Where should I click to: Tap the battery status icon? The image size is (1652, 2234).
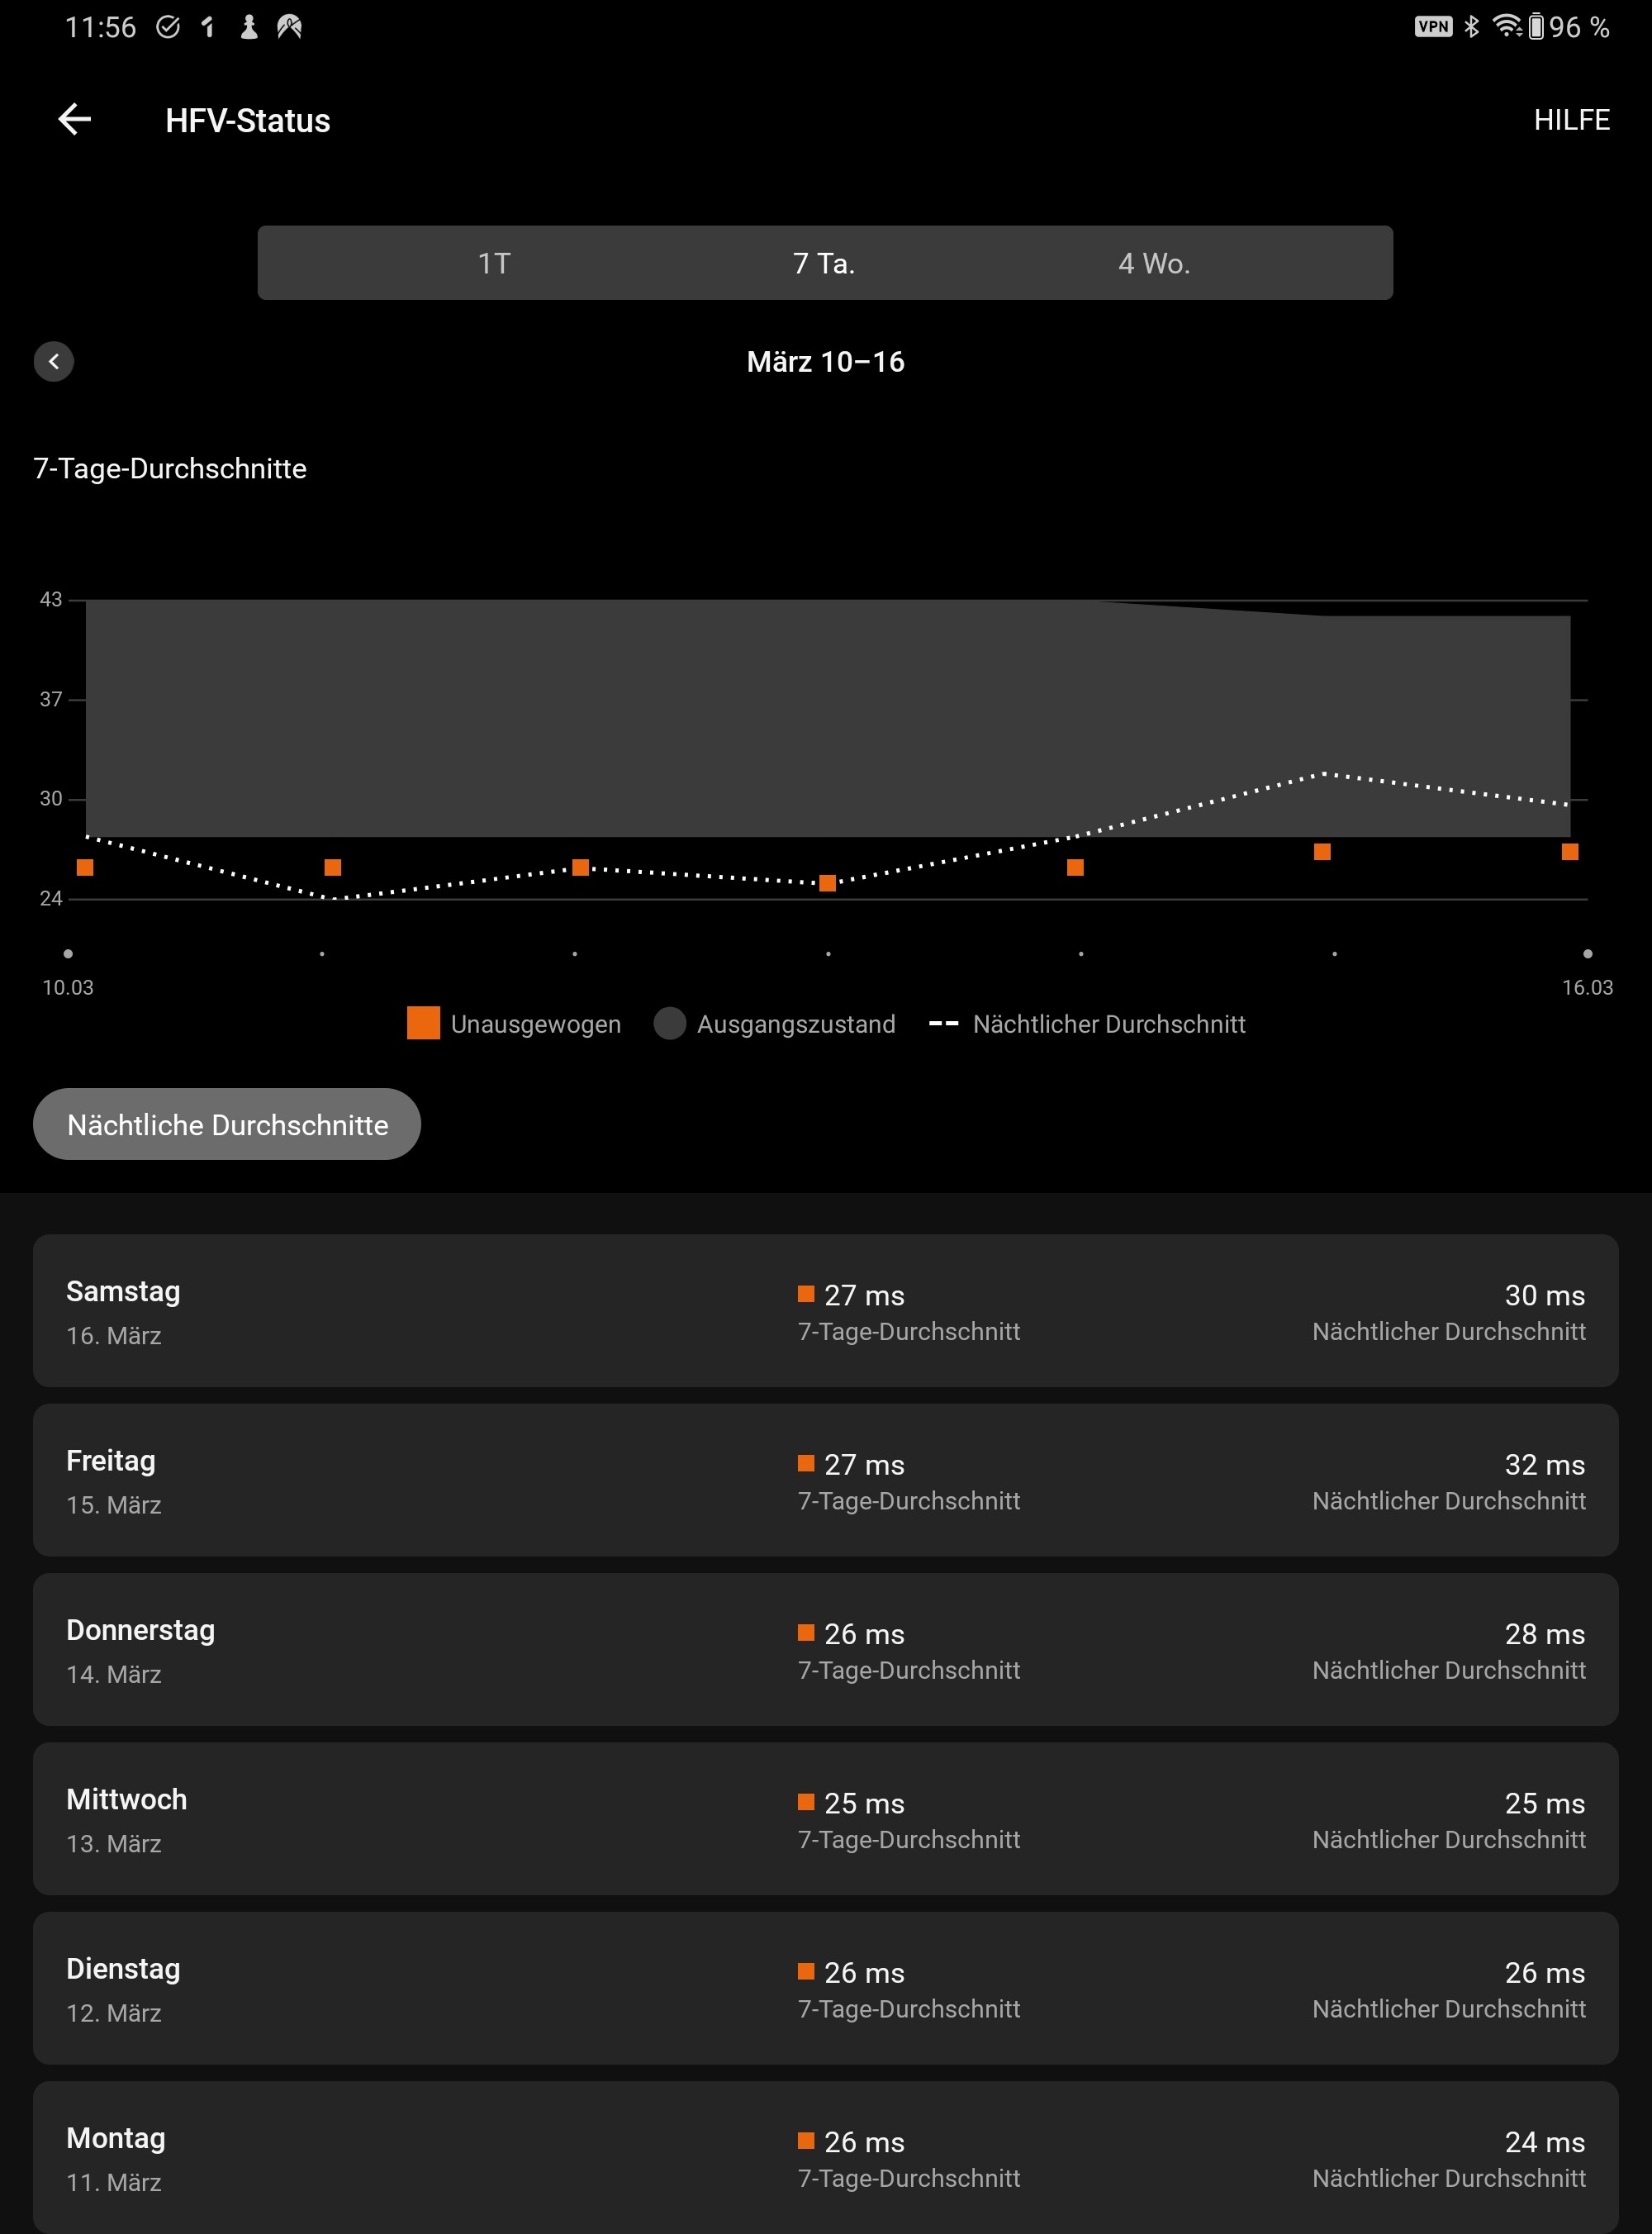pyautogui.click(x=1535, y=27)
